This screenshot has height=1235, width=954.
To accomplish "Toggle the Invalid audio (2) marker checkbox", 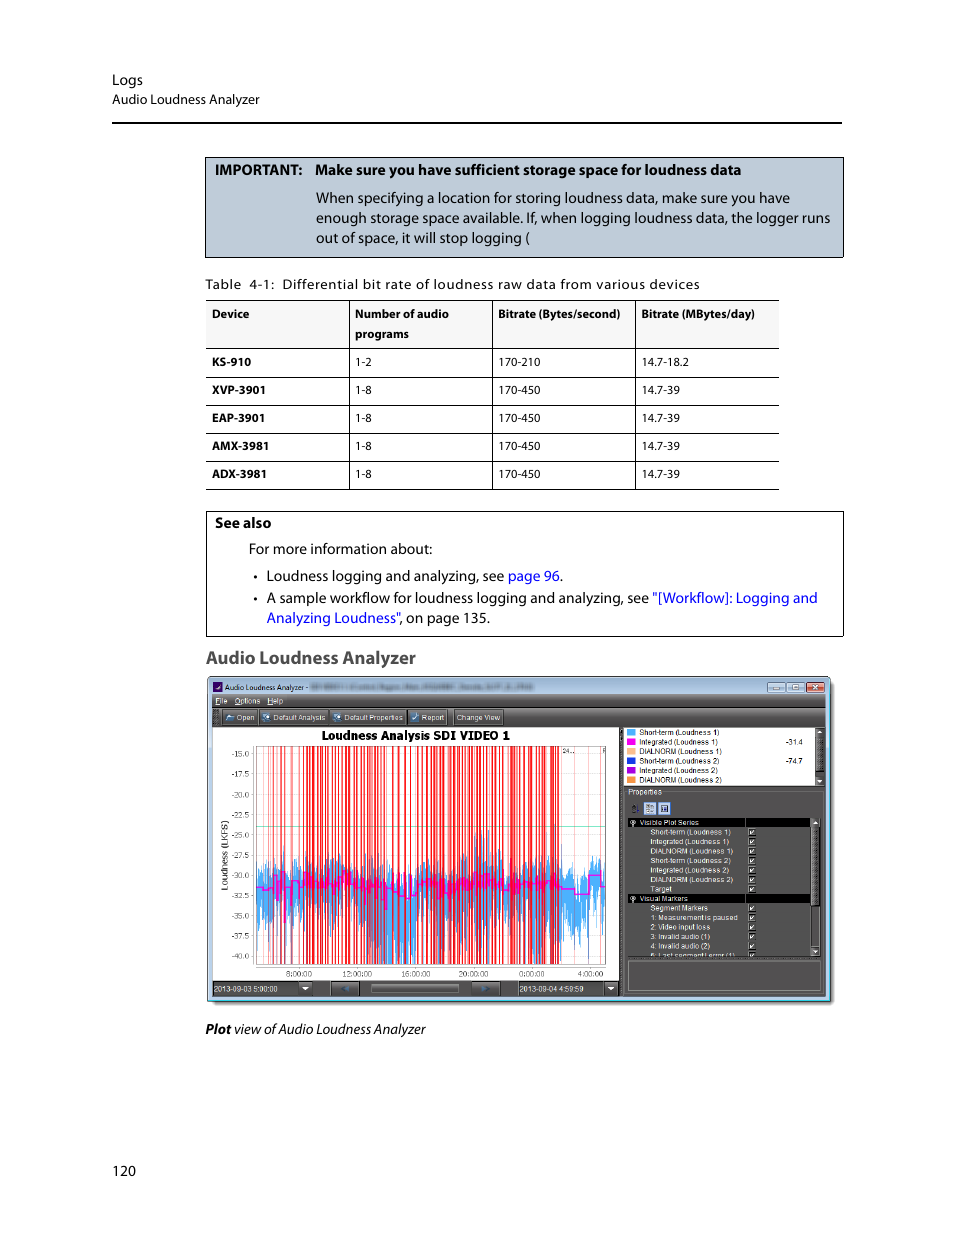I will (752, 946).
